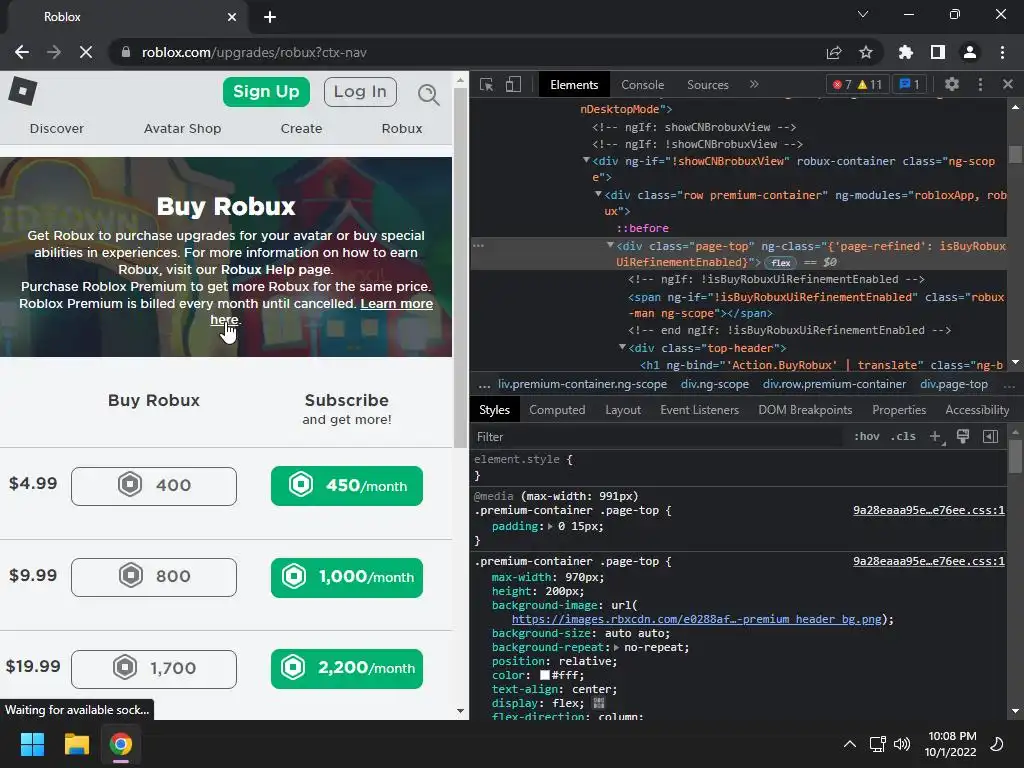This screenshot has width=1024, height=768.
Task: Select the DevTools element inspector icon
Action: tap(487, 84)
